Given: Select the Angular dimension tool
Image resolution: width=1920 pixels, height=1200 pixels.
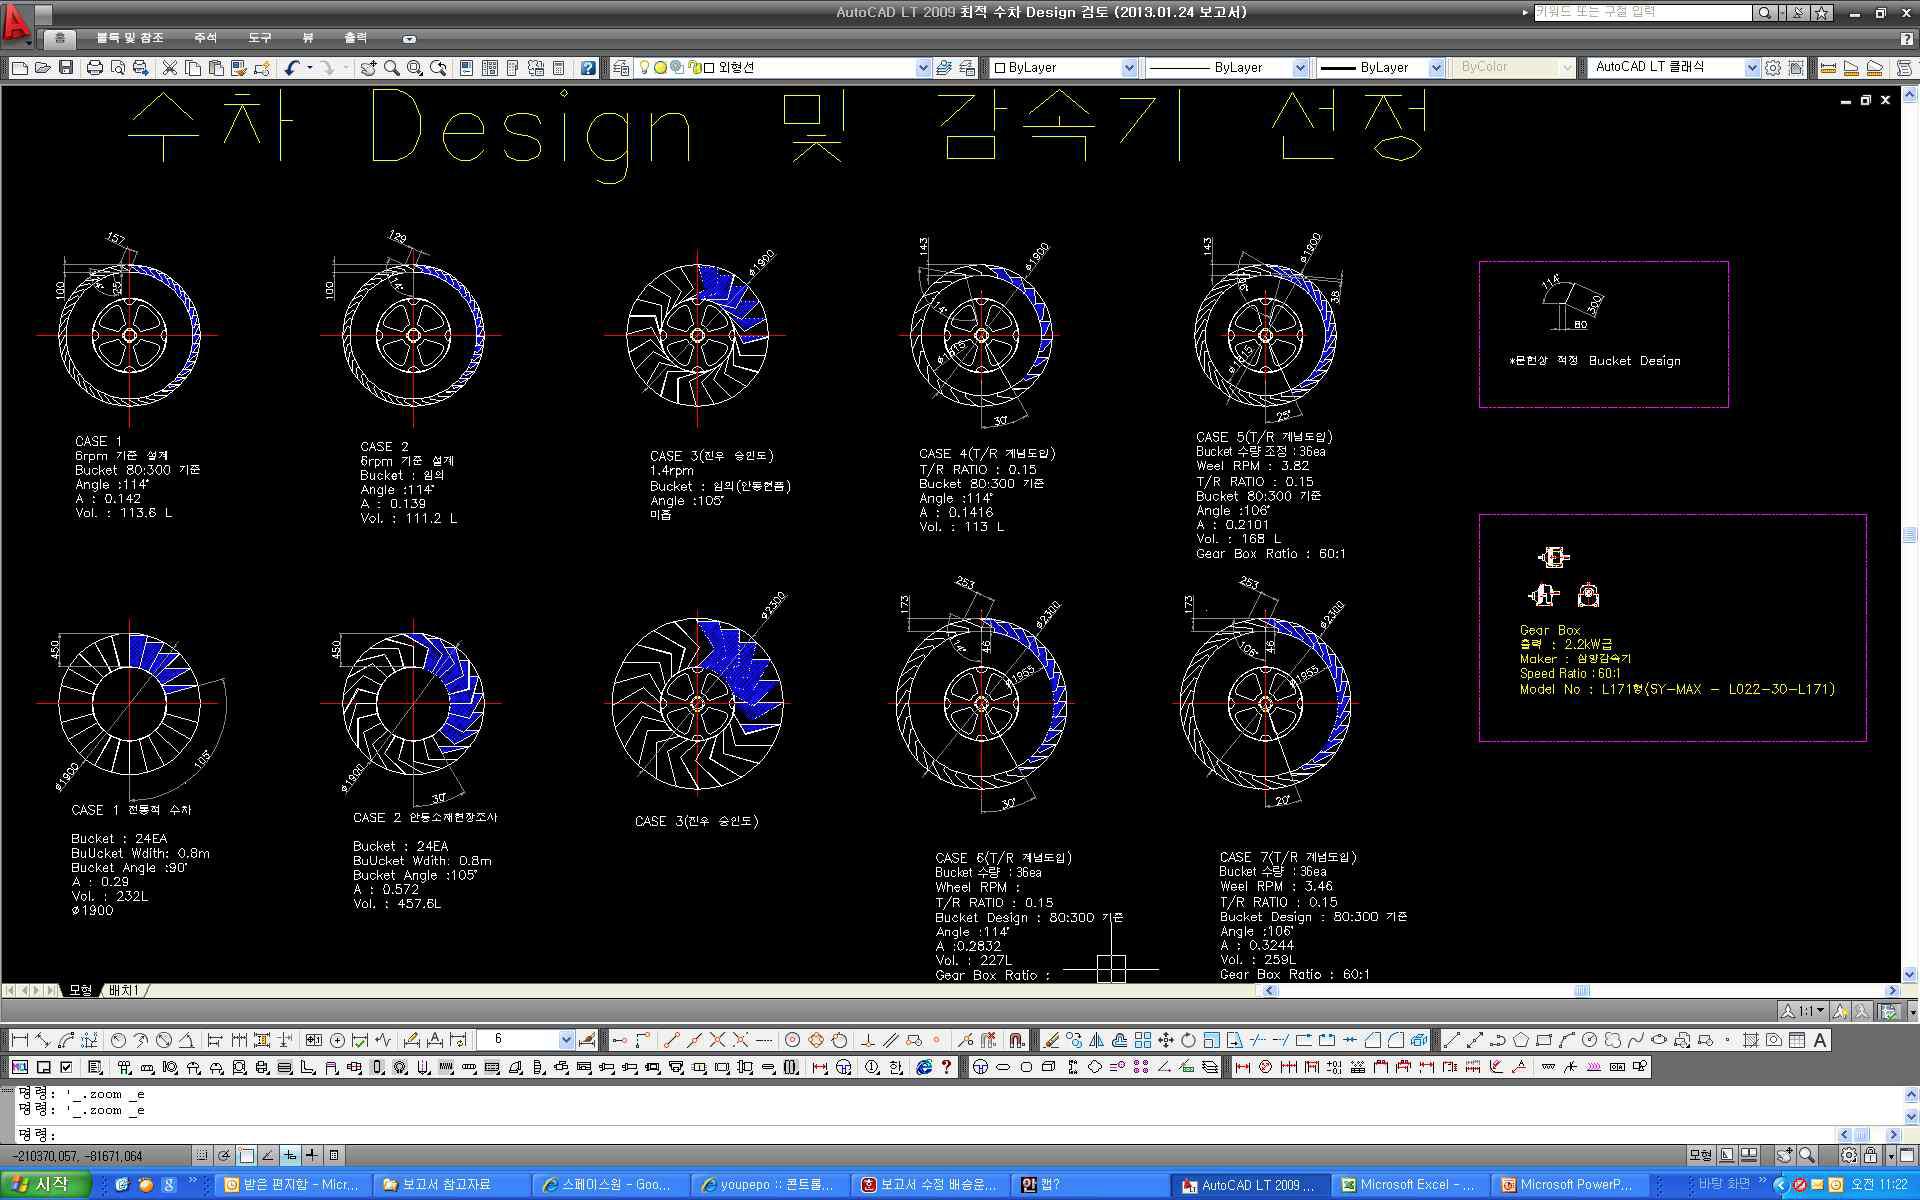Looking at the screenshot, I should point(186,1040).
